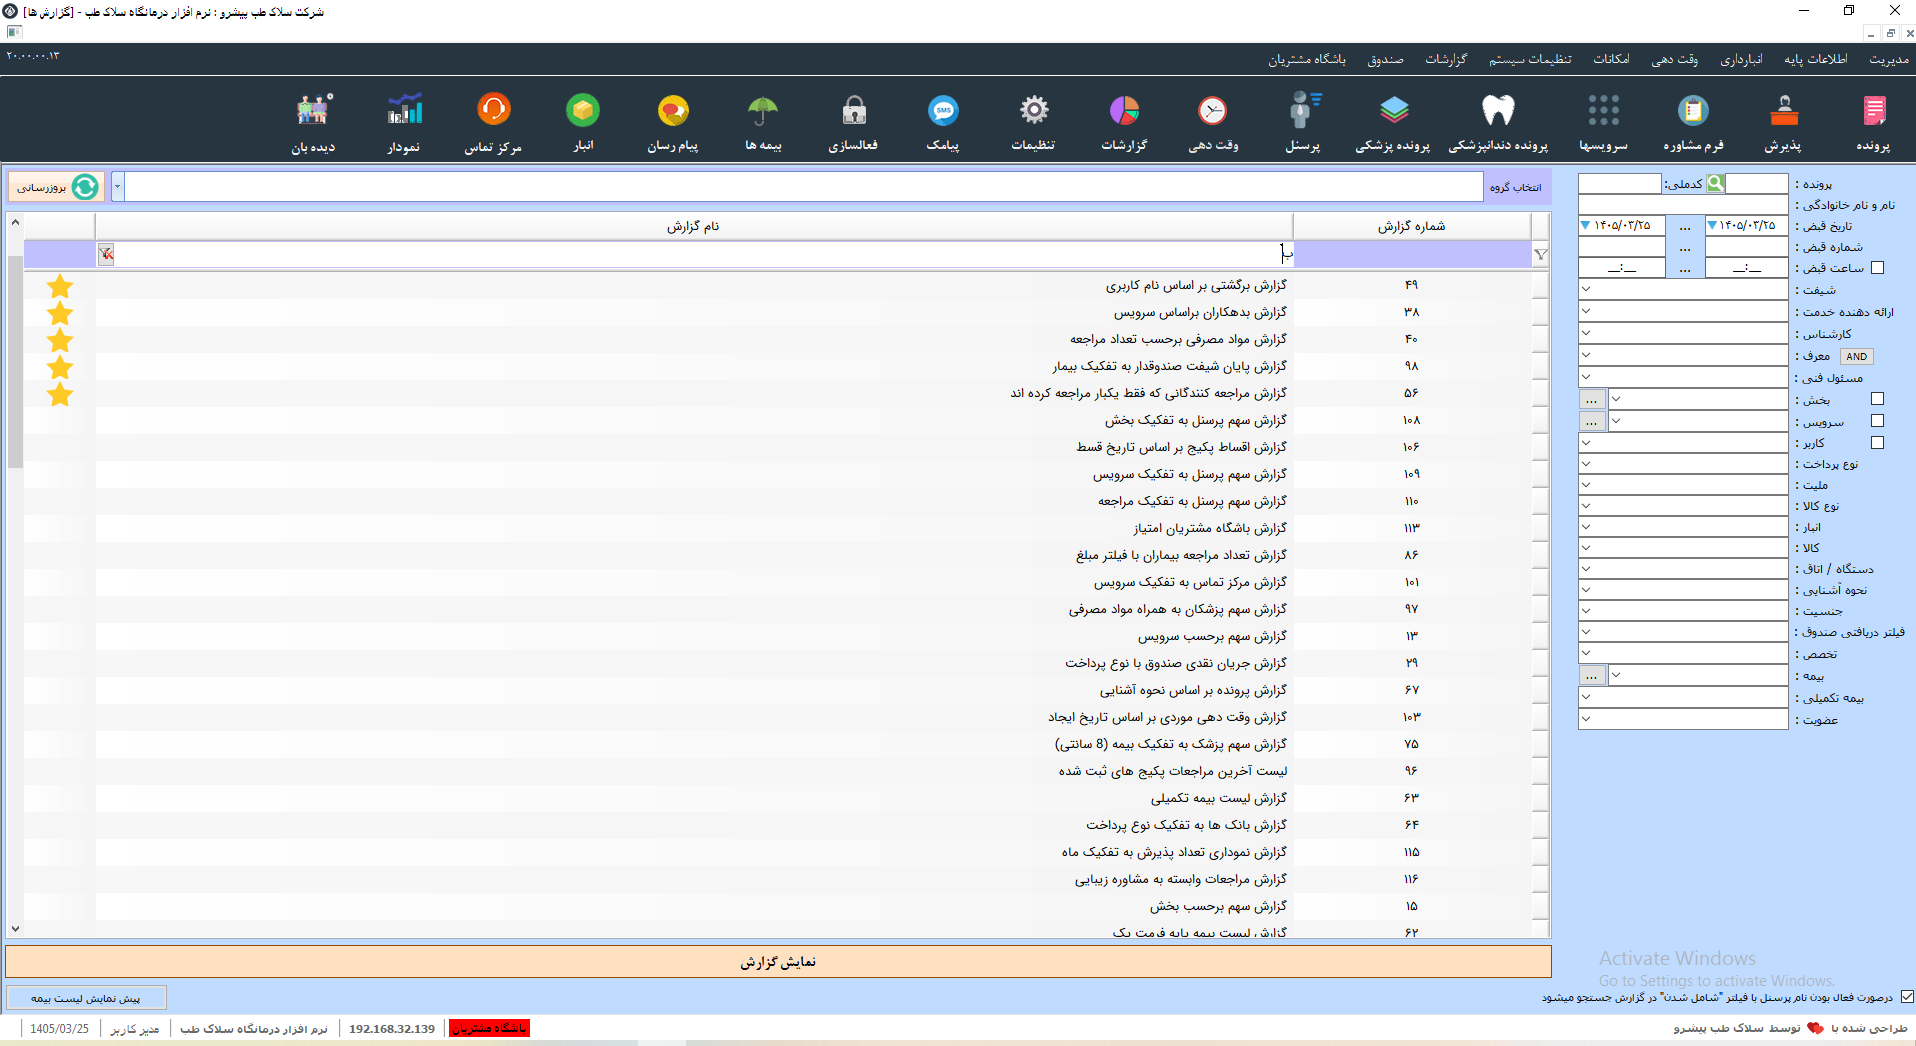Click the report name filter field
1916x1046 pixels.
[694, 254]
